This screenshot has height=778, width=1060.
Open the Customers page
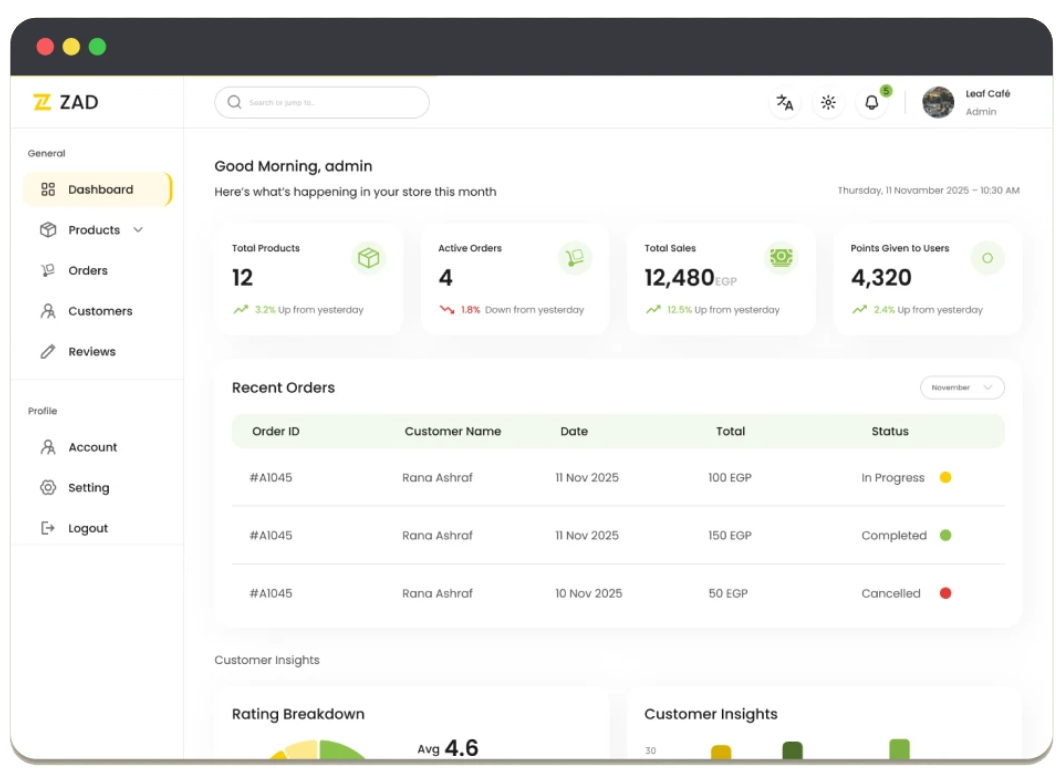click(99, 311)
